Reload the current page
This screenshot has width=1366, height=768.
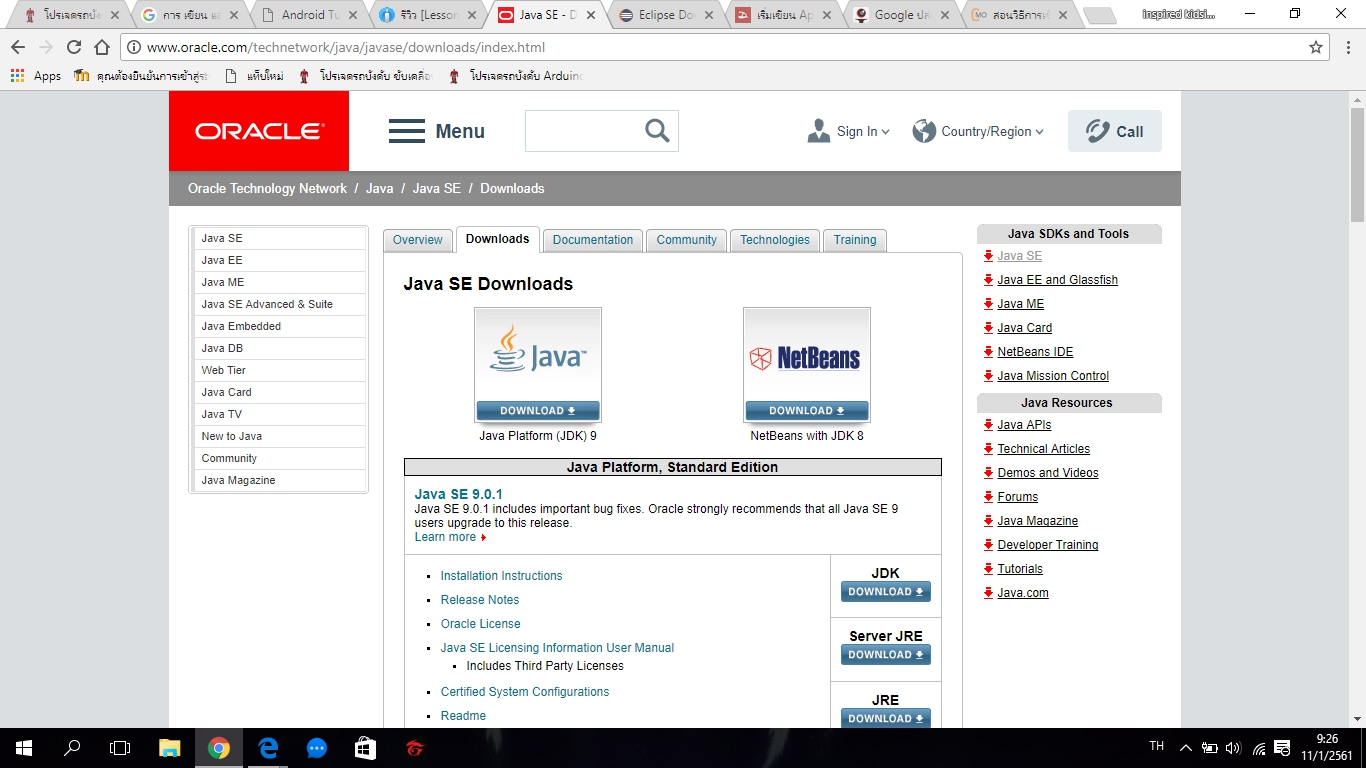(74, 47)
